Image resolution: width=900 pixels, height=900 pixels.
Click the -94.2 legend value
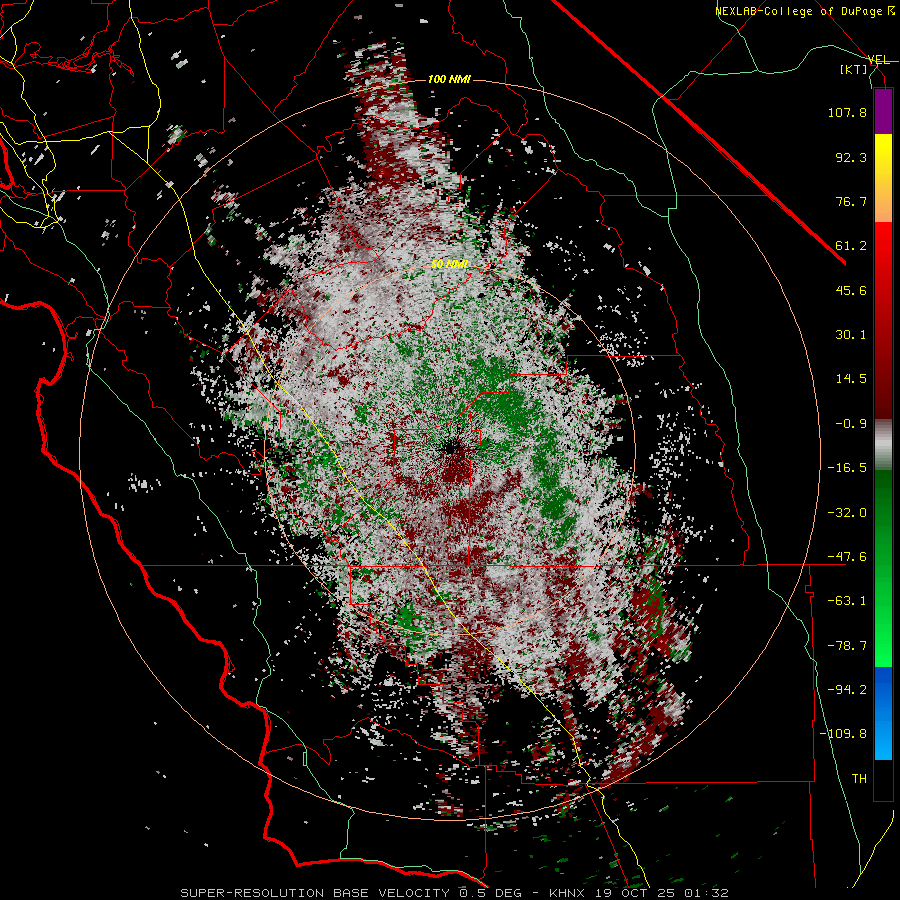tap(847, 689)
